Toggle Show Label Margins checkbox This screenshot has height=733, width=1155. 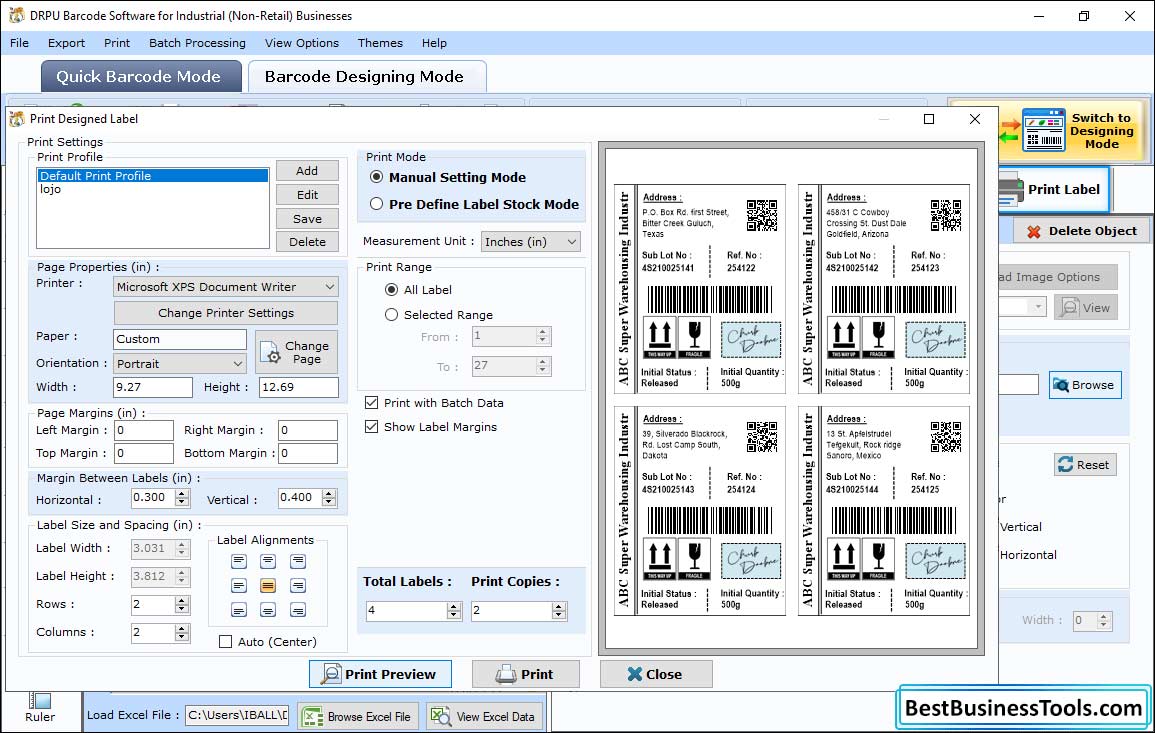pos(372,427)
